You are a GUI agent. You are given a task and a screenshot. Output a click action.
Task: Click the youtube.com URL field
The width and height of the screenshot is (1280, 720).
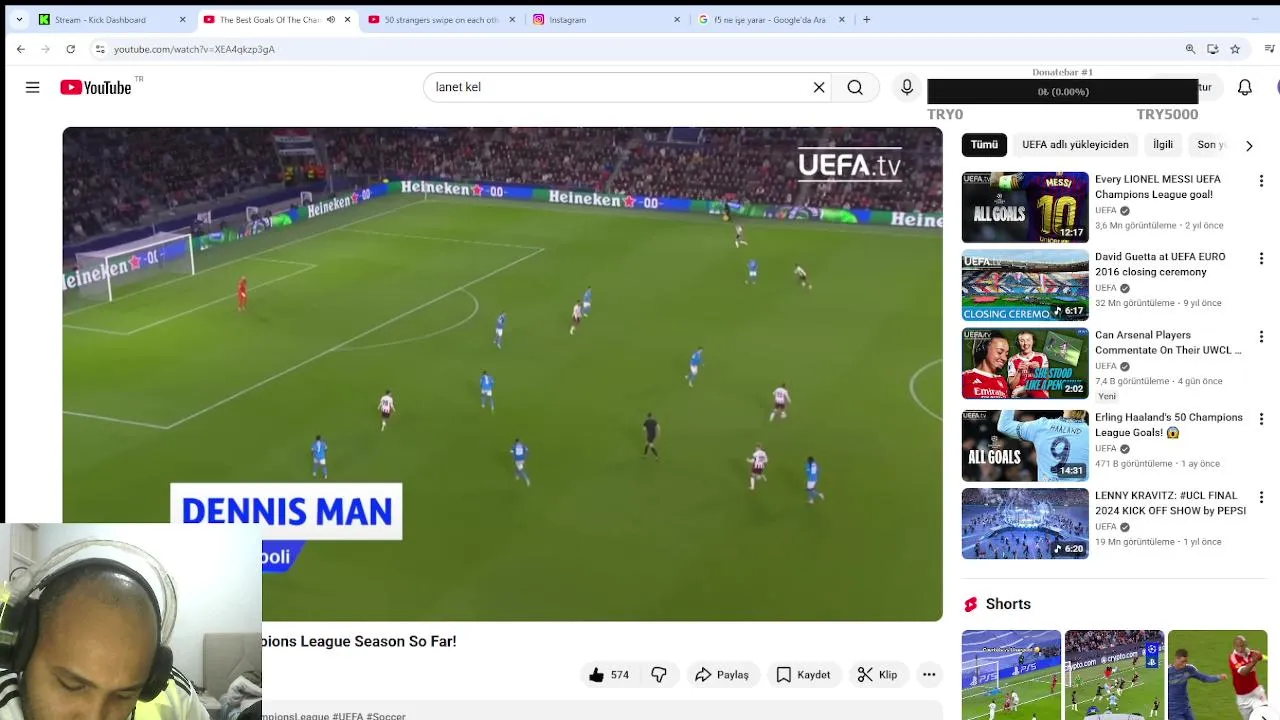pos(194,49)
